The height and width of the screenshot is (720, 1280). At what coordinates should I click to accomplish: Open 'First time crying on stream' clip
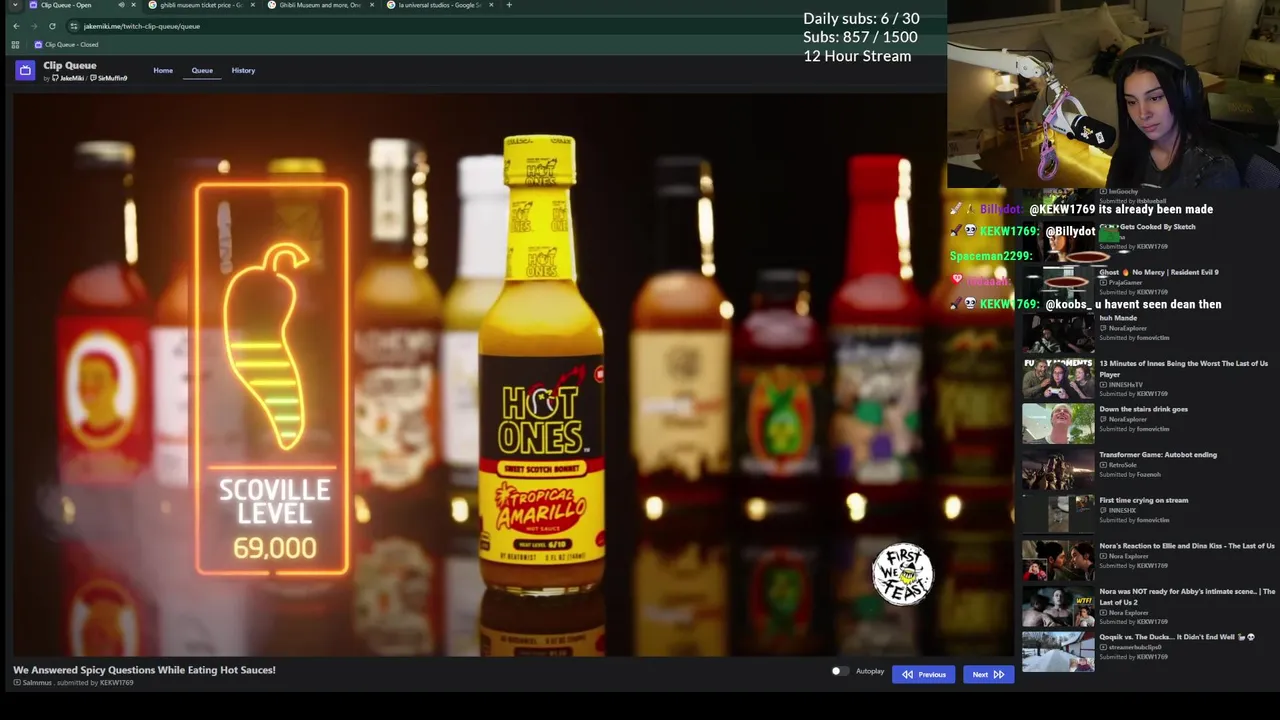[1144, 500]
